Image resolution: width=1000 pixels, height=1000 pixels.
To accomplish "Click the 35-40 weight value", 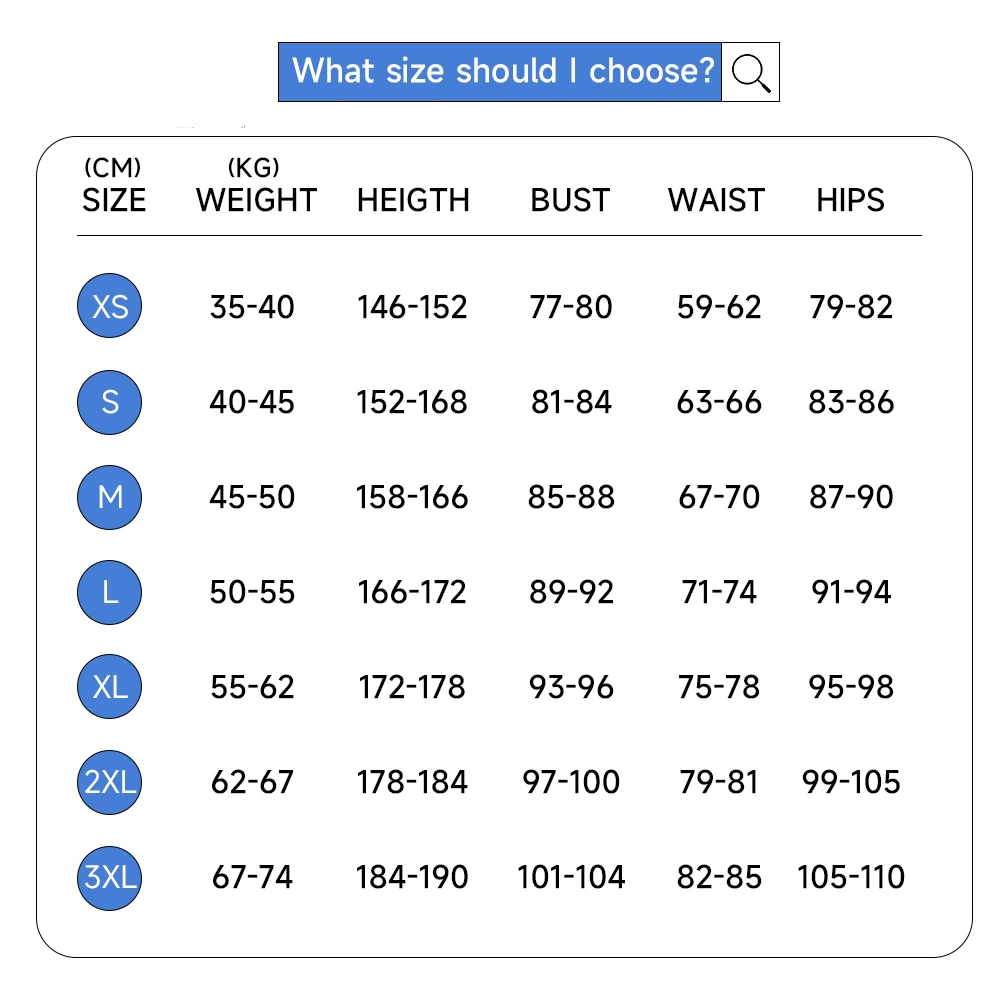I will point(252,306).
